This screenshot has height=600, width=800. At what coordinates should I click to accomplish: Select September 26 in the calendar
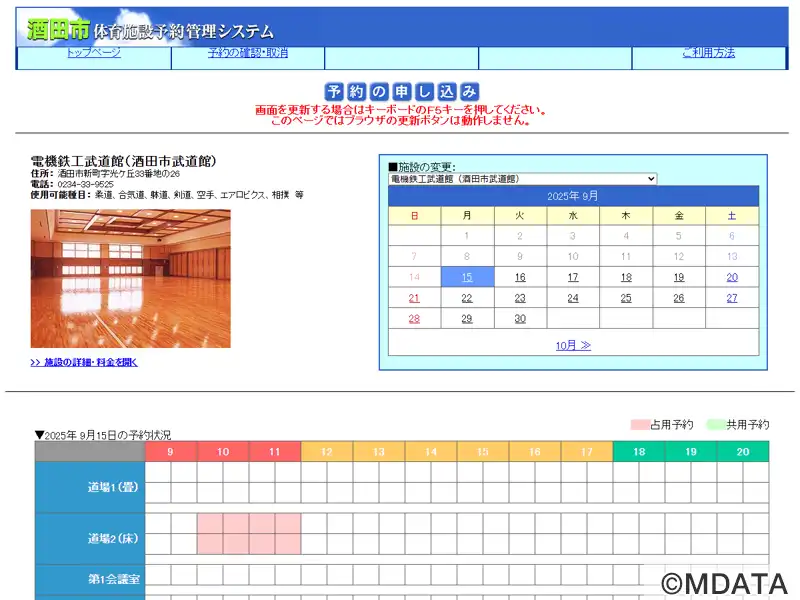point(679,298)
